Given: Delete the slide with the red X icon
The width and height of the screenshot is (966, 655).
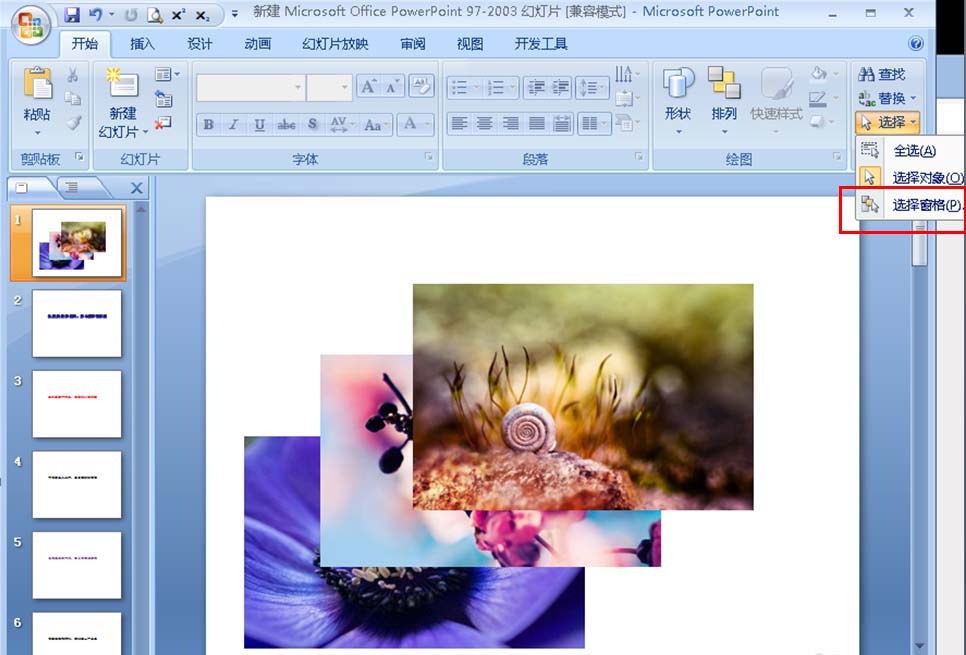Looking at the screenshot, I should (163, 123).
